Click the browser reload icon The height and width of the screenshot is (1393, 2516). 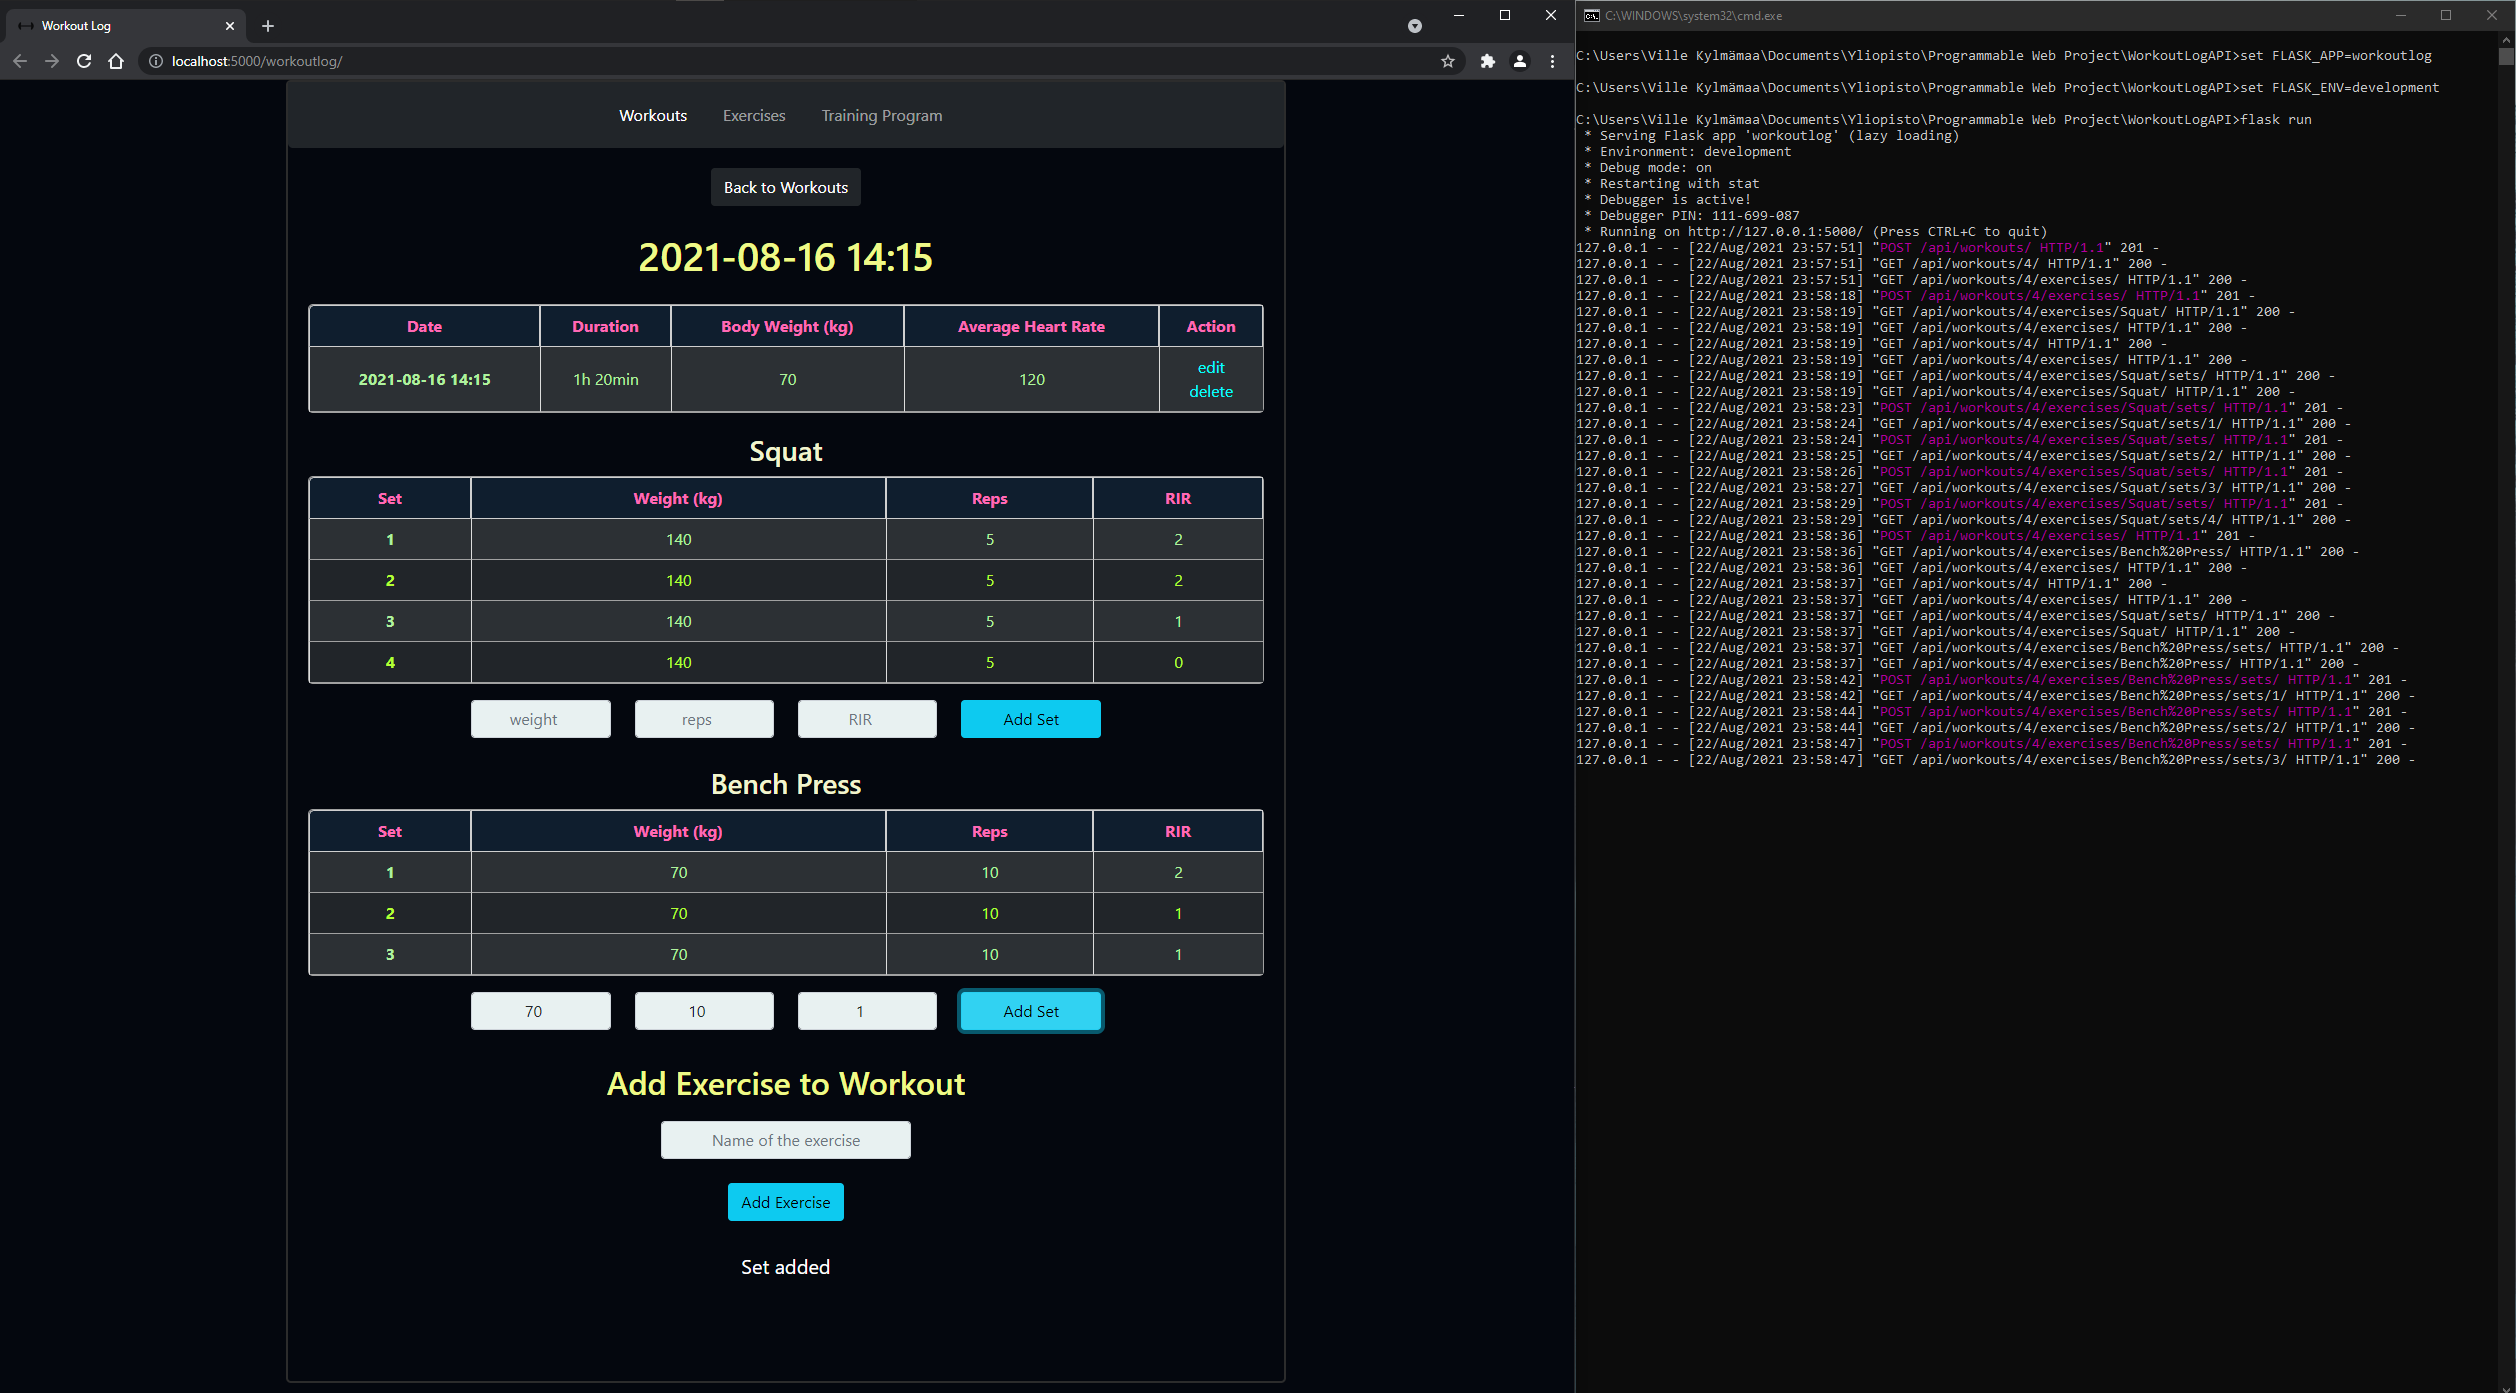84,61
